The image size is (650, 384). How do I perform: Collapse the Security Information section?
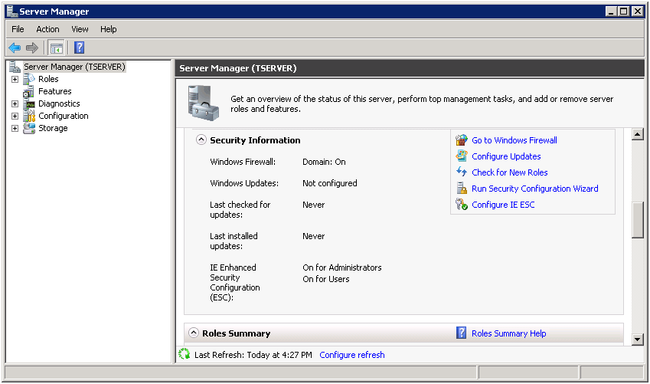point(201,140)
